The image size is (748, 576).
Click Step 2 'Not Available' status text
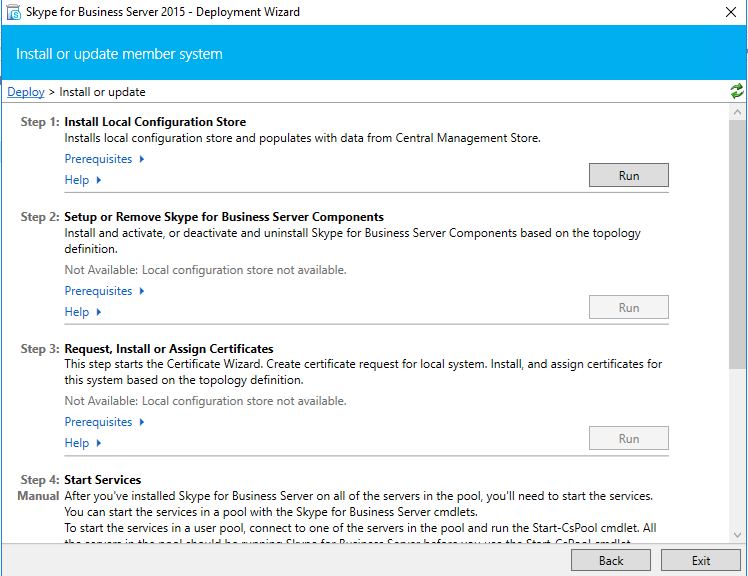206,270
